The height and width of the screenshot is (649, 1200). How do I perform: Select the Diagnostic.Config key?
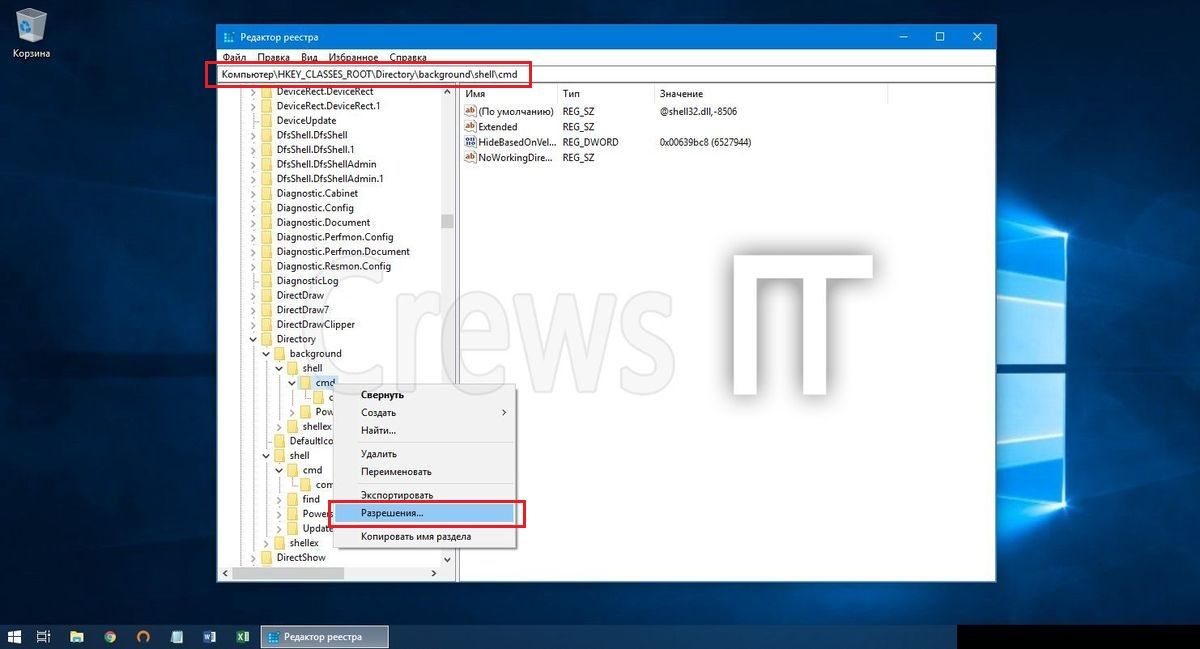315,208
